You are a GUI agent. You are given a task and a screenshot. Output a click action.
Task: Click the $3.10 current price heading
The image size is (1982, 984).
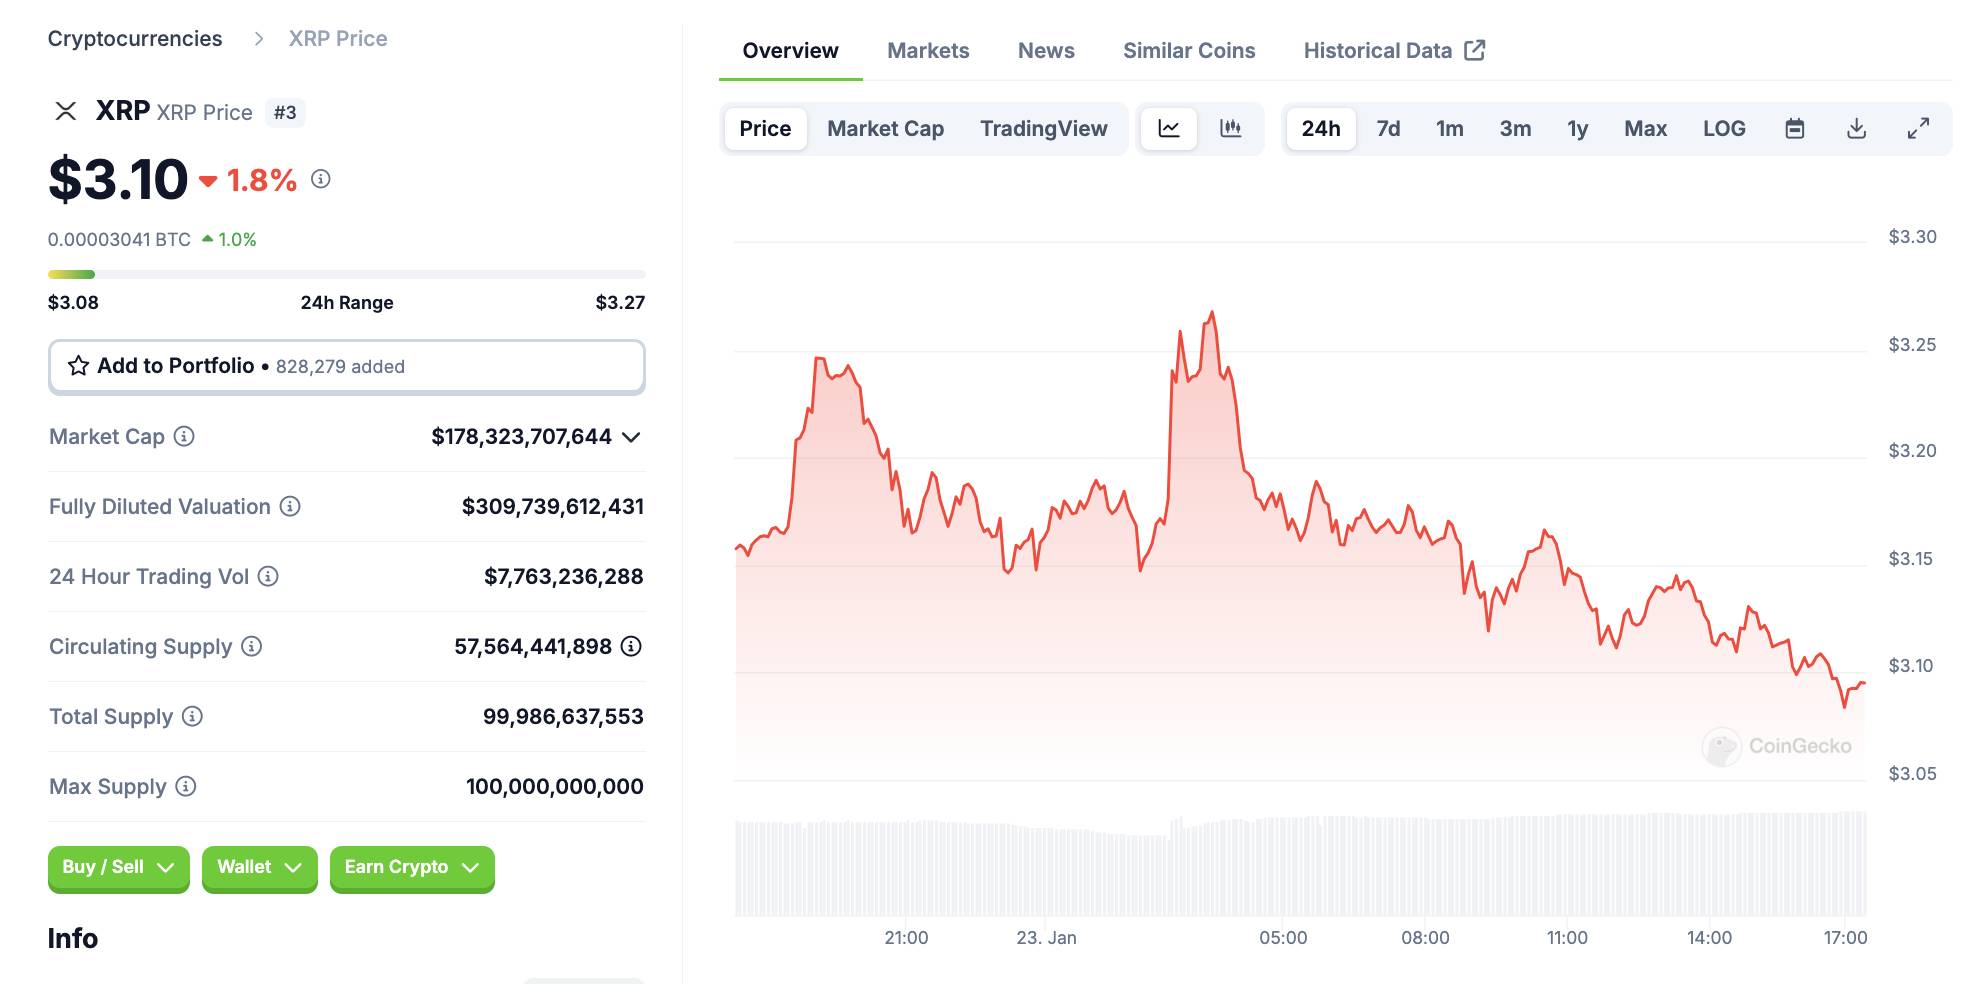pos(118,180)
